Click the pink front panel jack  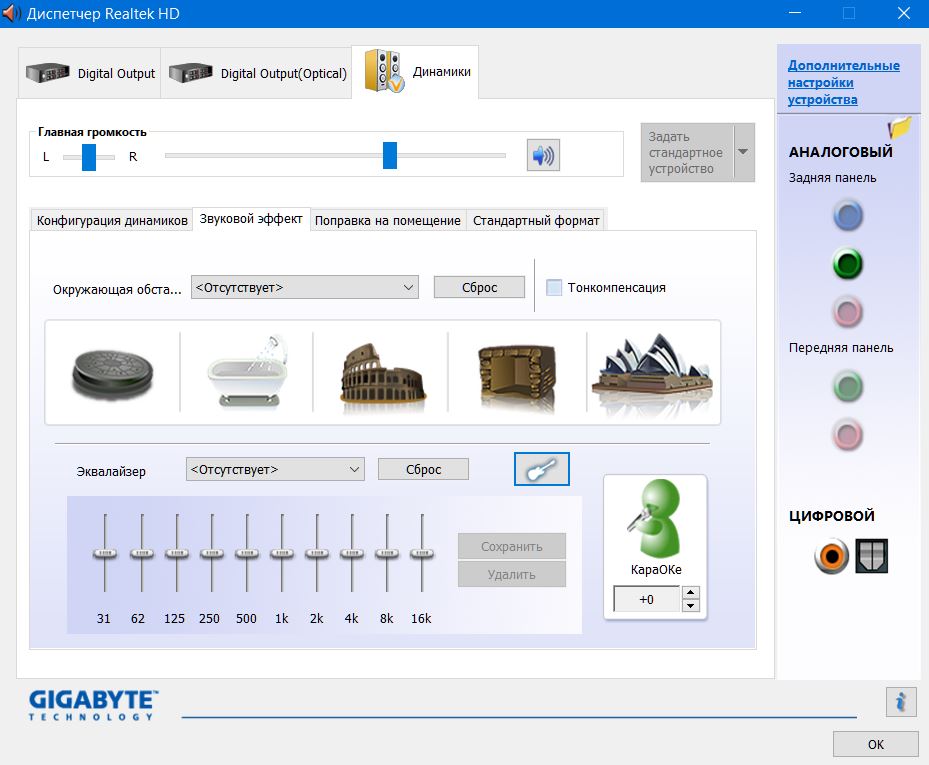point(848,434)
